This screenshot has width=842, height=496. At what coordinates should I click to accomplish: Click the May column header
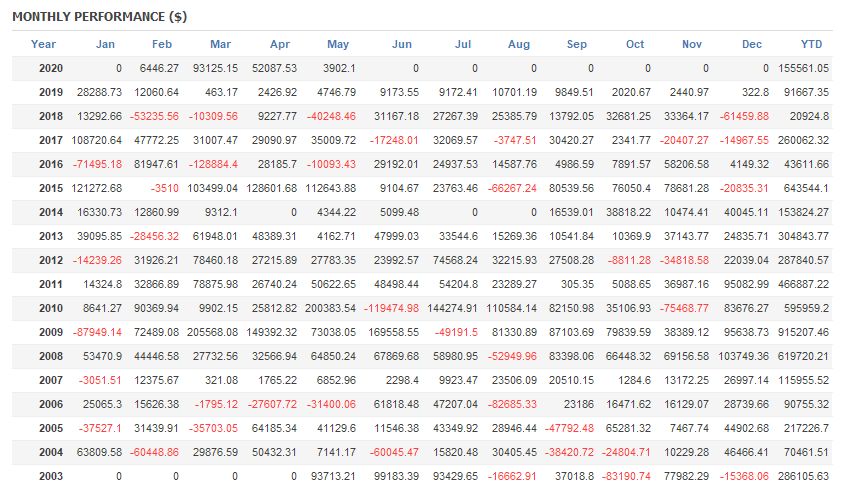[339, 44]
